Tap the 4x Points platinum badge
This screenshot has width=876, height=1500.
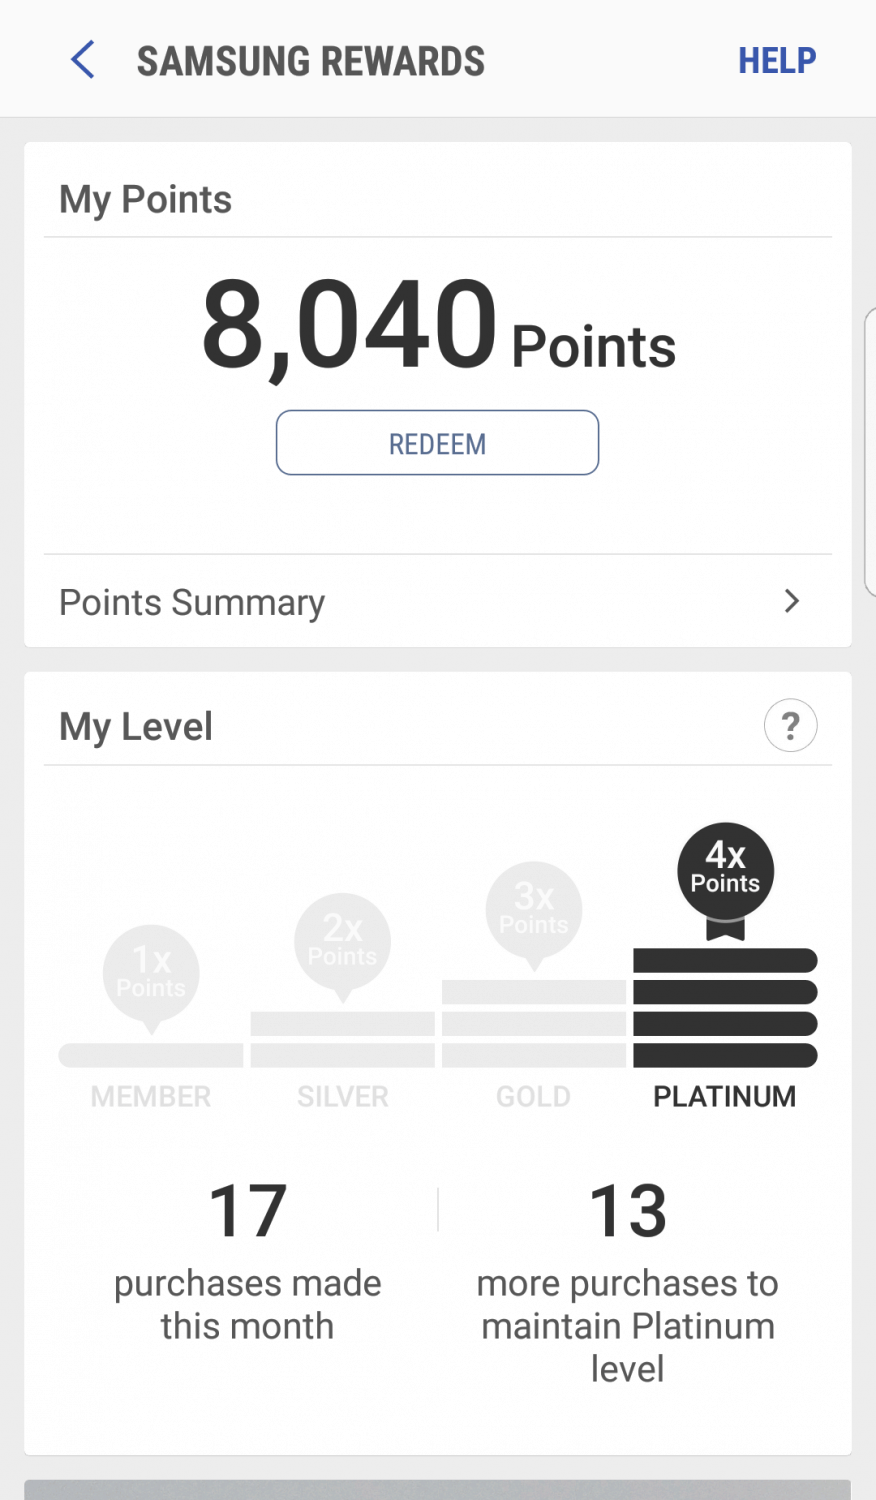tap(725, 872)
